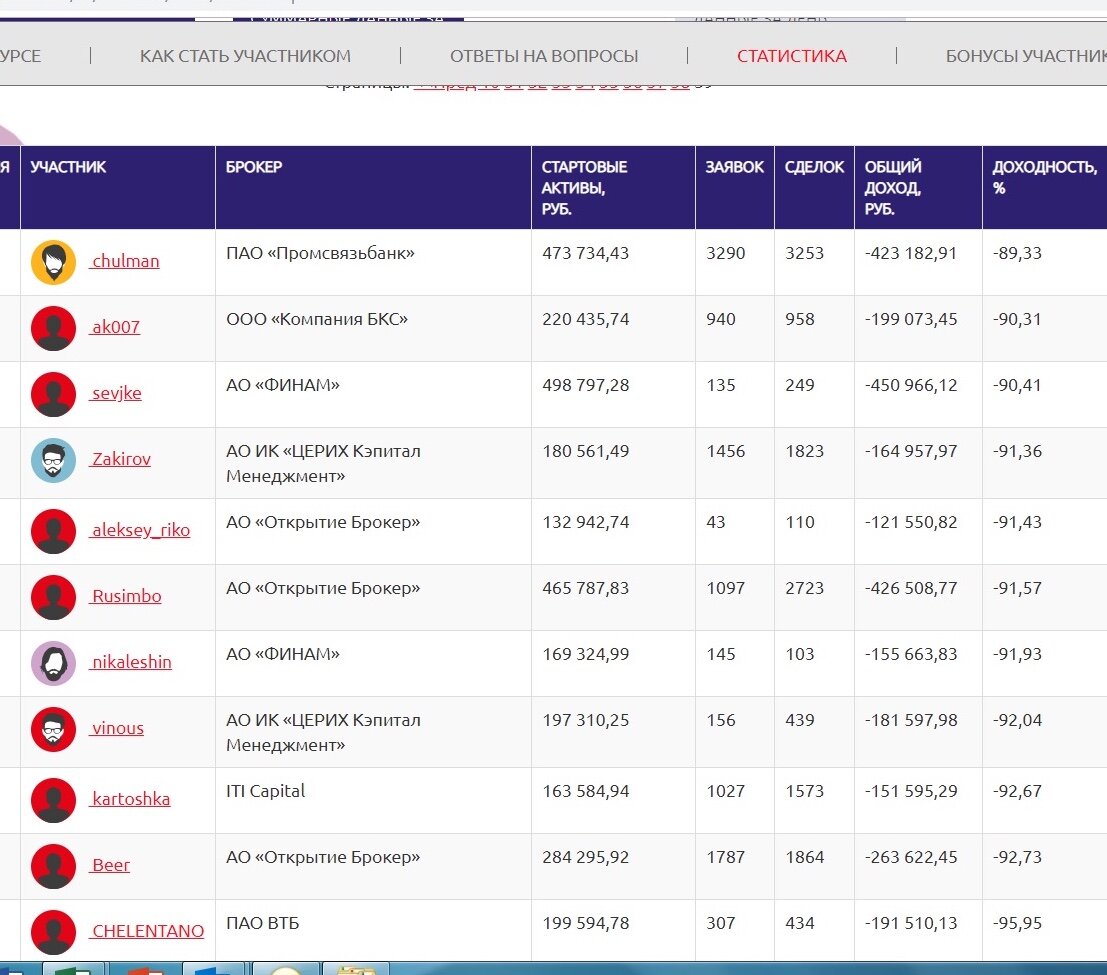Select start assets value 132 942,74

click(x=585, y=522)
